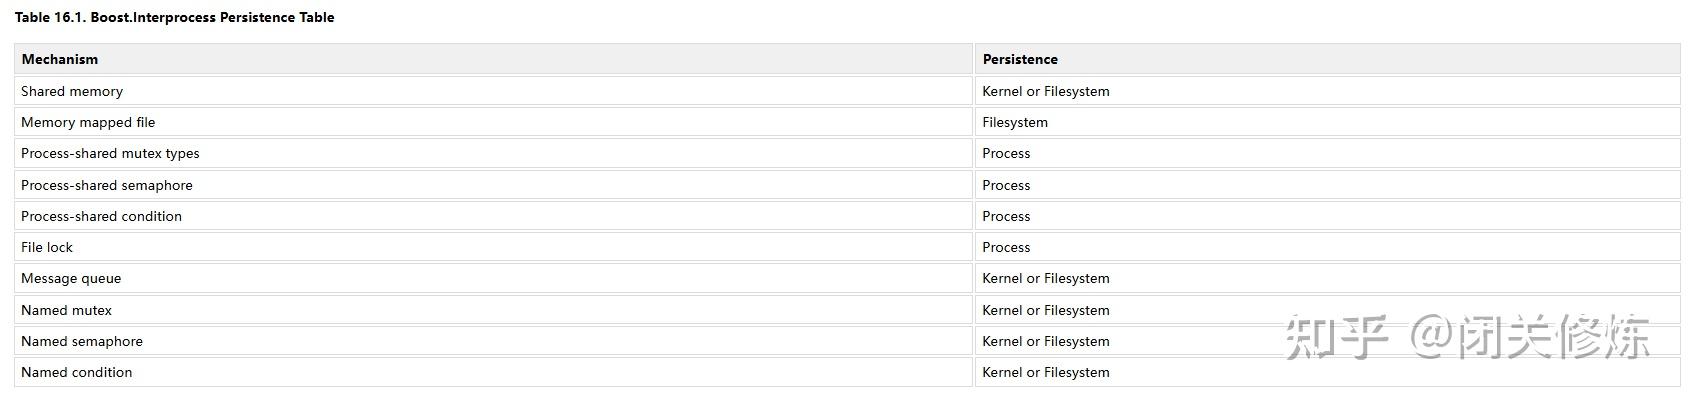The width and height of the screenshot is (1693, 405).
Task: Click the 'Mechanism' column header
Action: pyautogui.click(x=60, y=59)
